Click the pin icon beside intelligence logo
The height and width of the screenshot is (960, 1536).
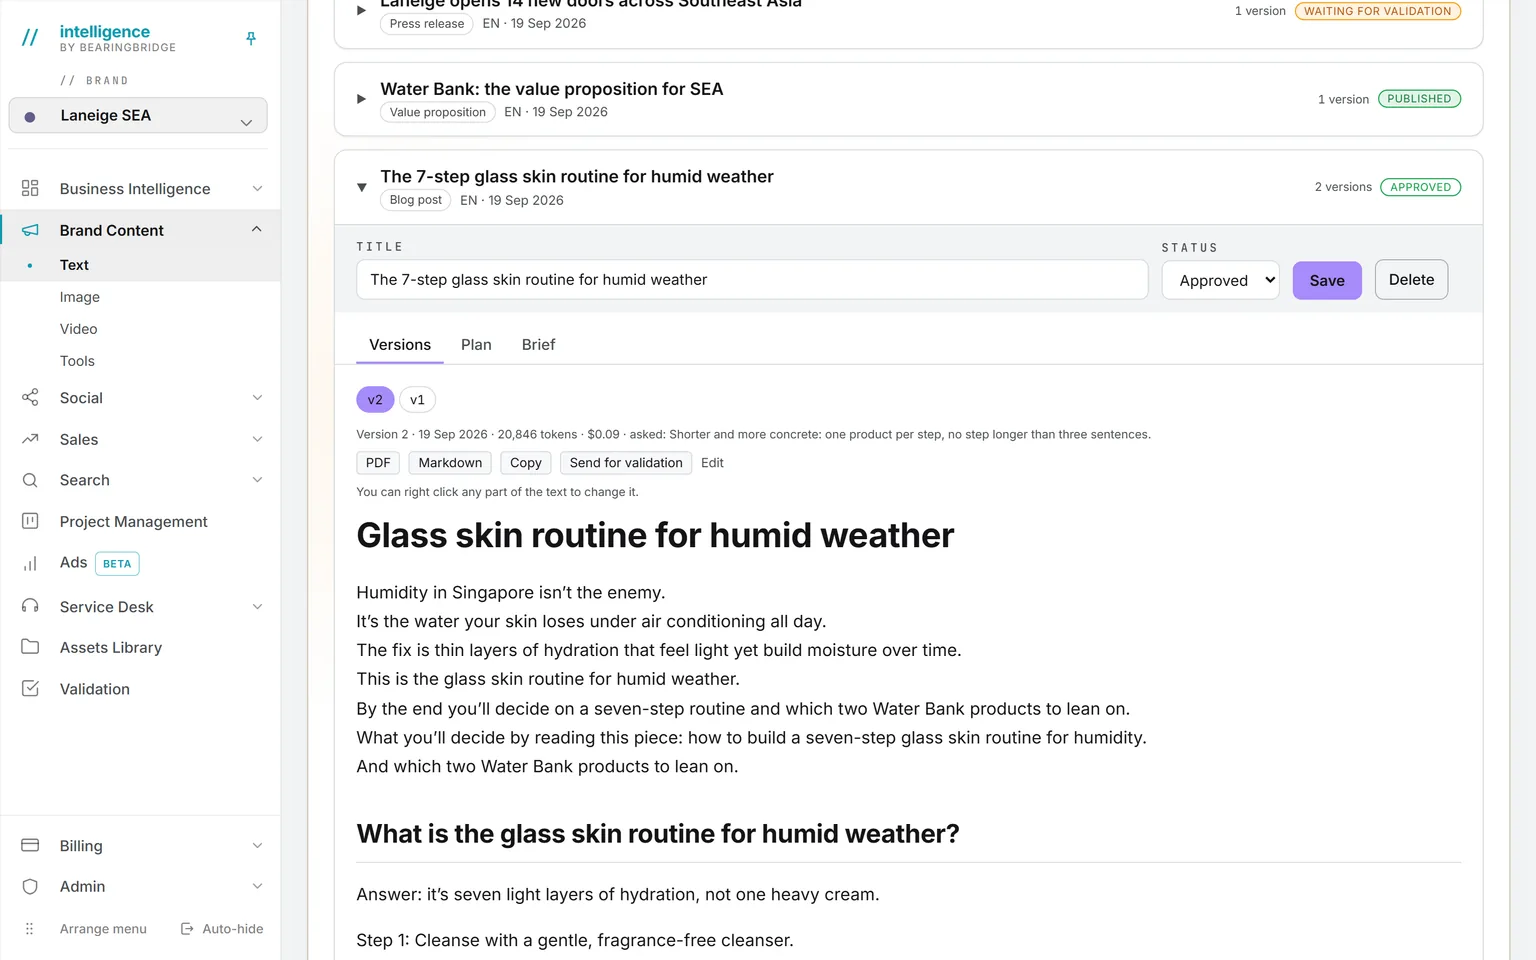coord(251,38)
